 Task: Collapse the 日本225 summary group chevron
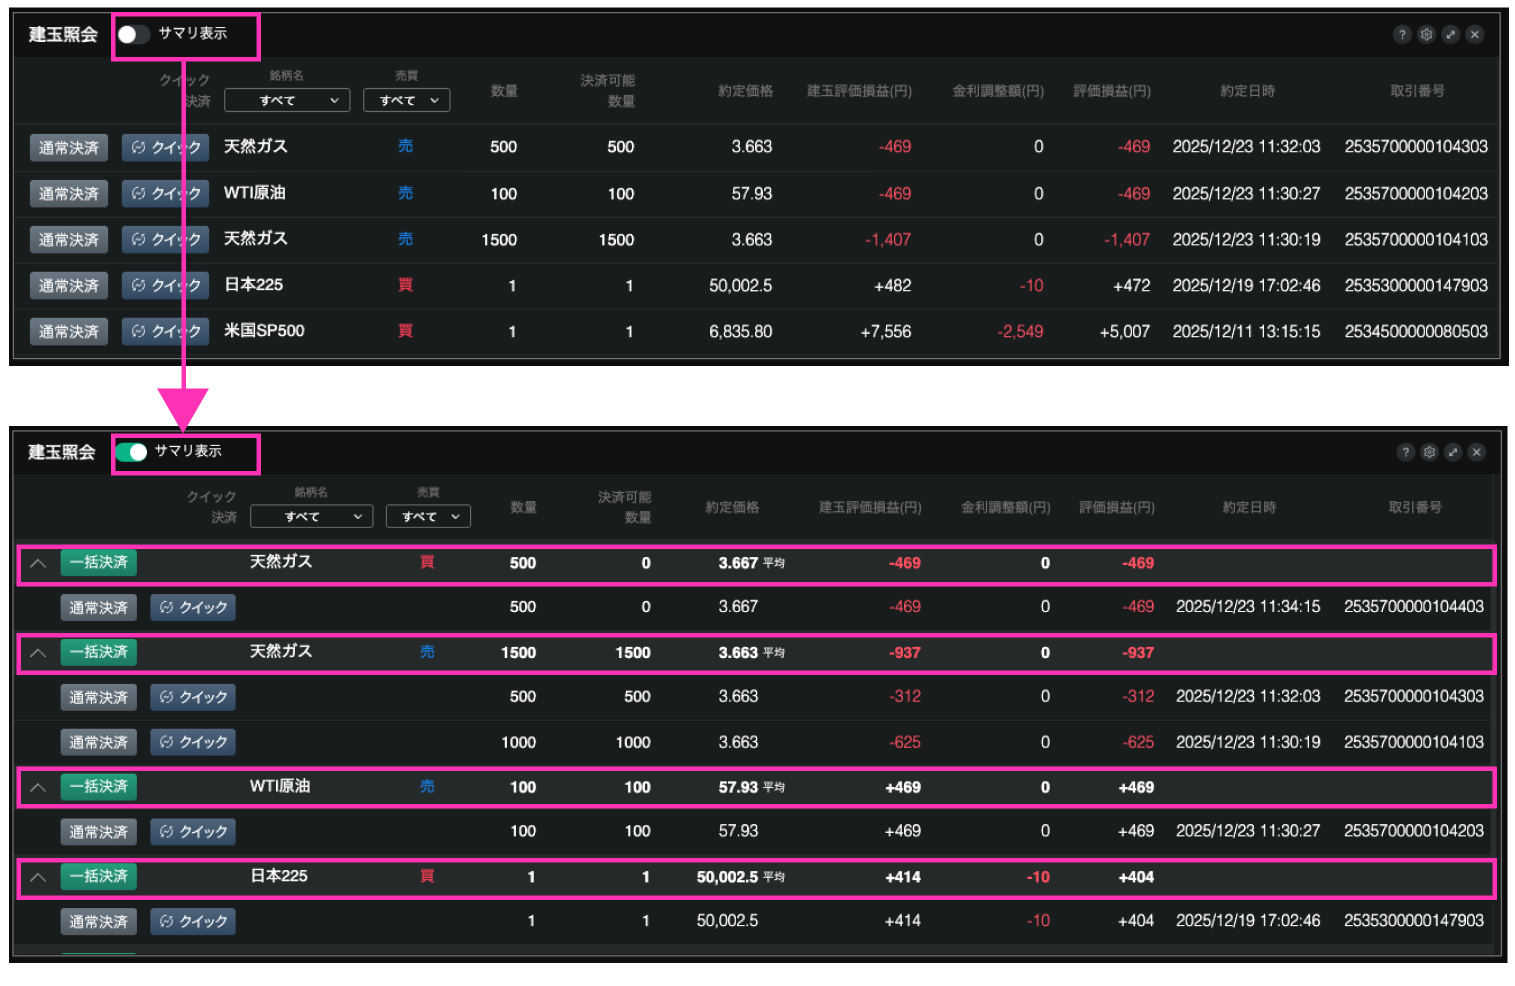point(38,877)
